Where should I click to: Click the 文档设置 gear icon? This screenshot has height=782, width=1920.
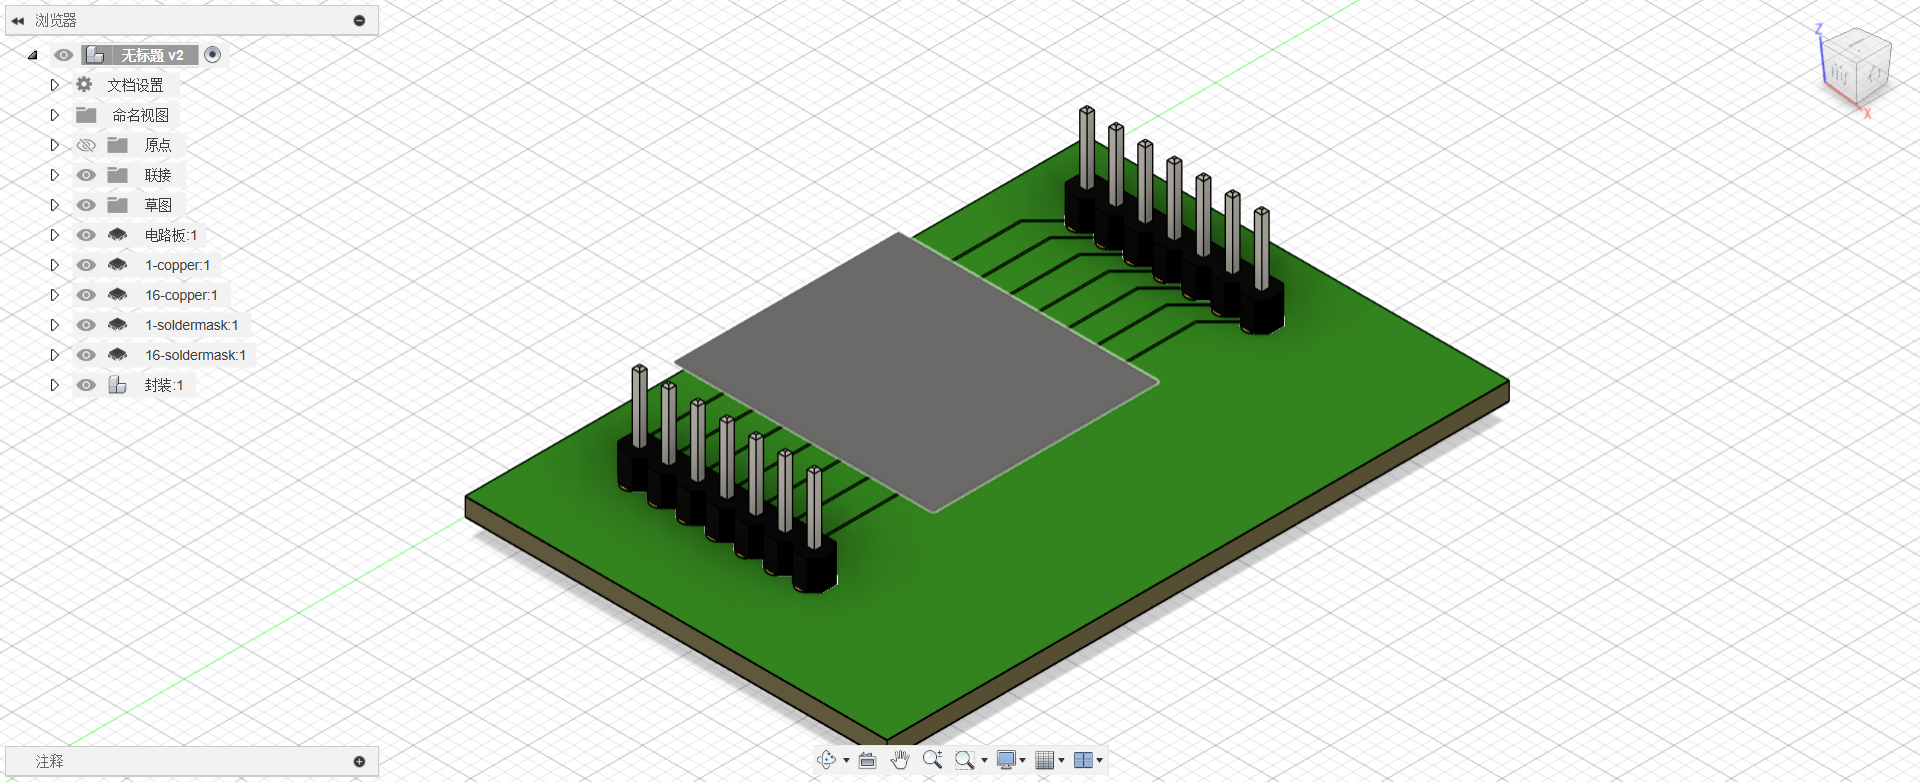[x=85, y=85]
